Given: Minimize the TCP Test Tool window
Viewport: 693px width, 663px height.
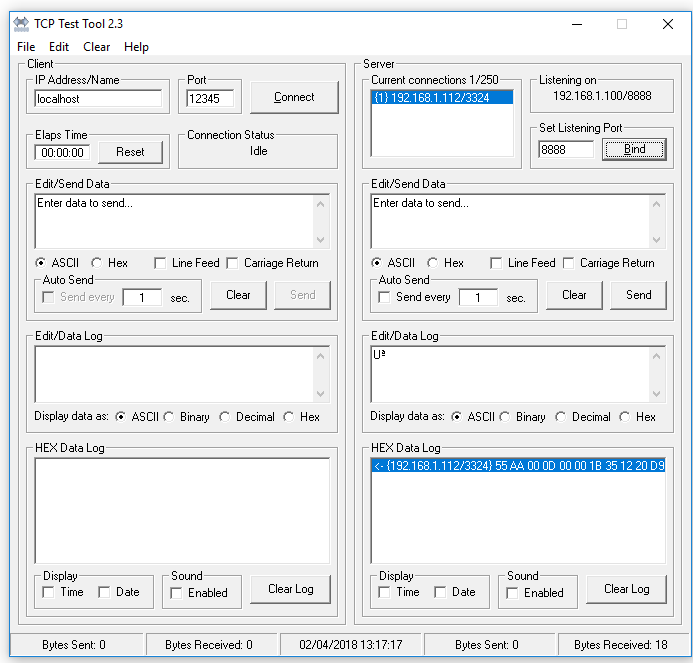Looking at the screenshot, I should (577, 24).
